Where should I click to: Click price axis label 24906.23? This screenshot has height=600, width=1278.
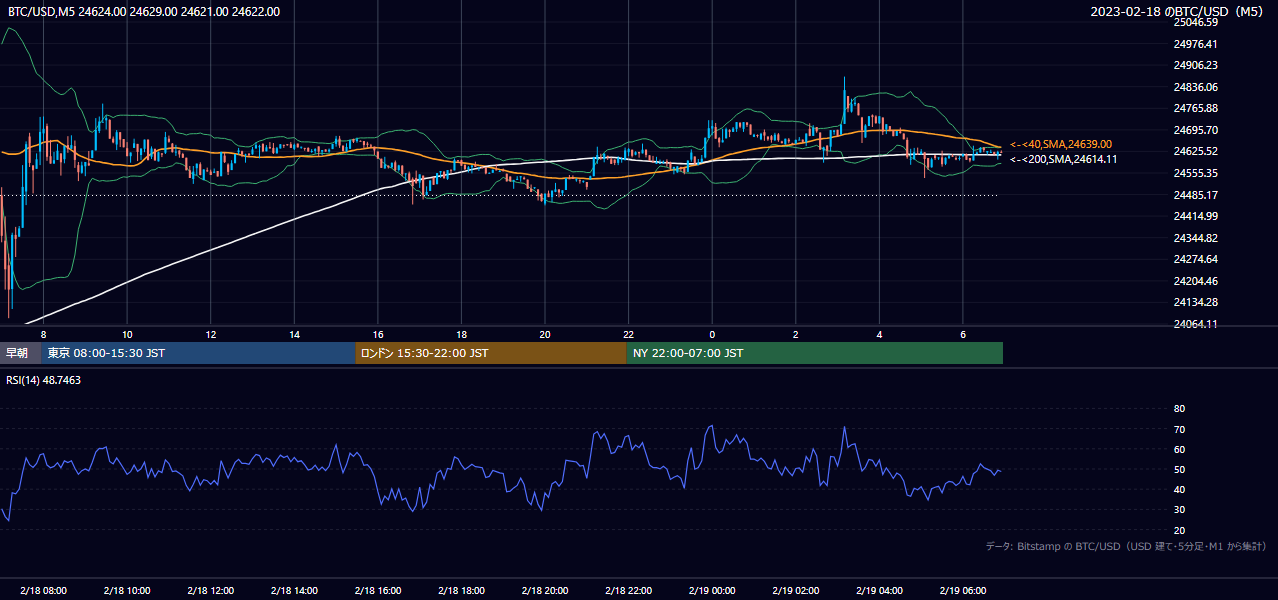pyautogui.click(x=1196, y=65)
